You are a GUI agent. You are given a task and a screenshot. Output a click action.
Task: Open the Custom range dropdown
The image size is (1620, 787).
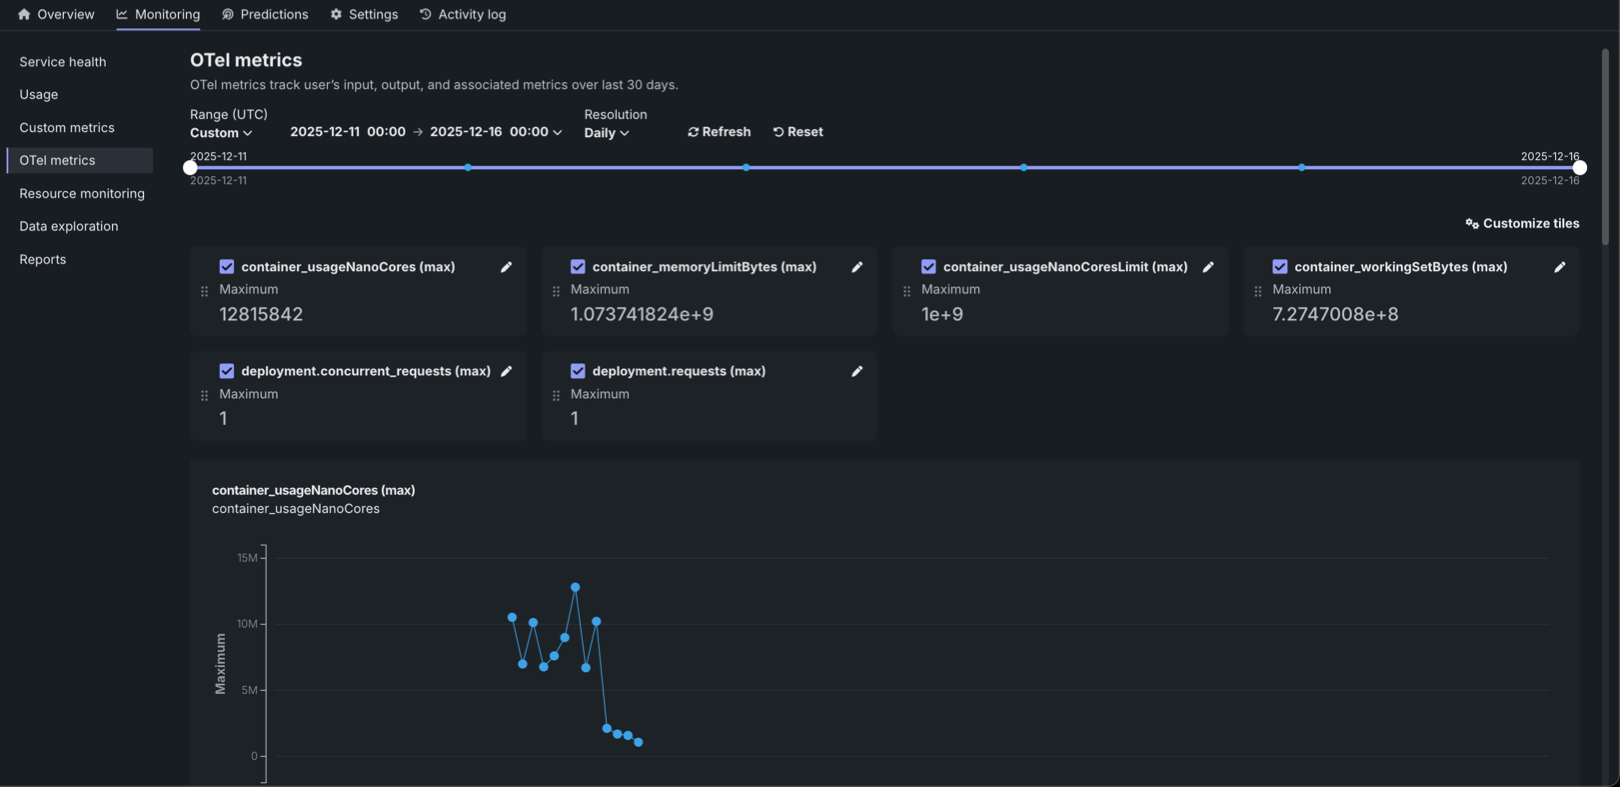(221, 133)
